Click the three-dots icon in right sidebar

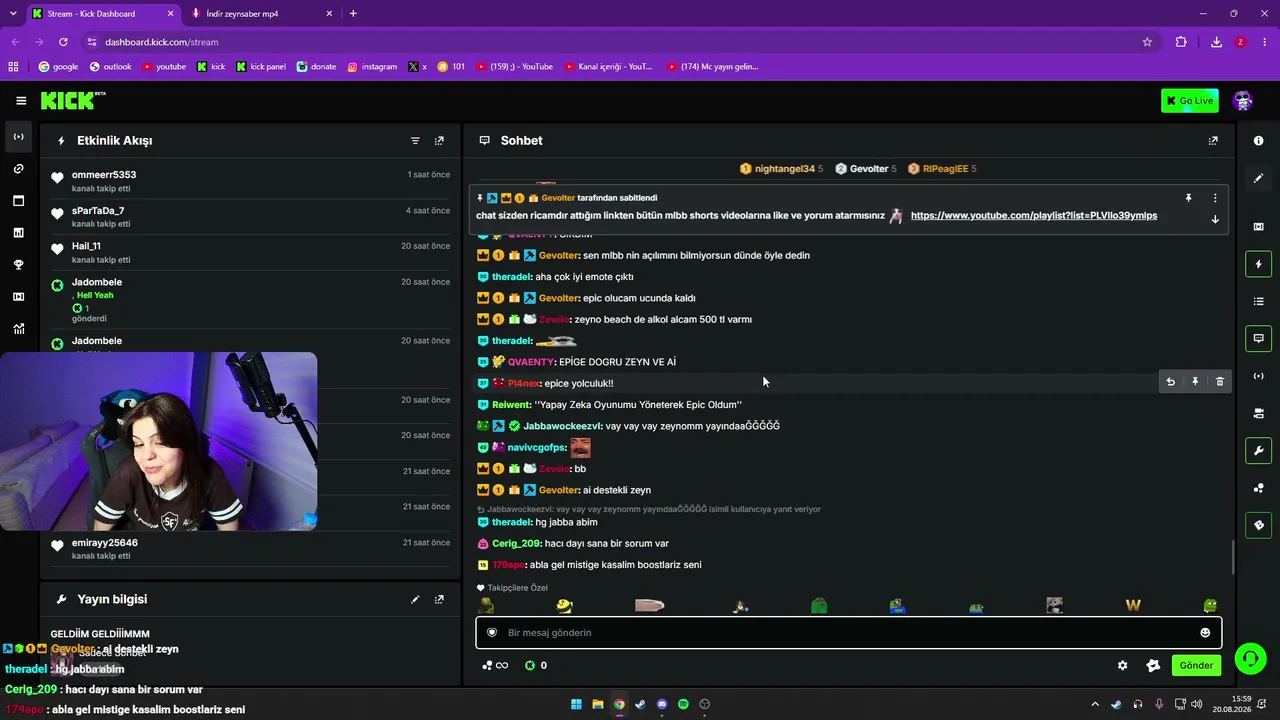tap(1258, 488)
